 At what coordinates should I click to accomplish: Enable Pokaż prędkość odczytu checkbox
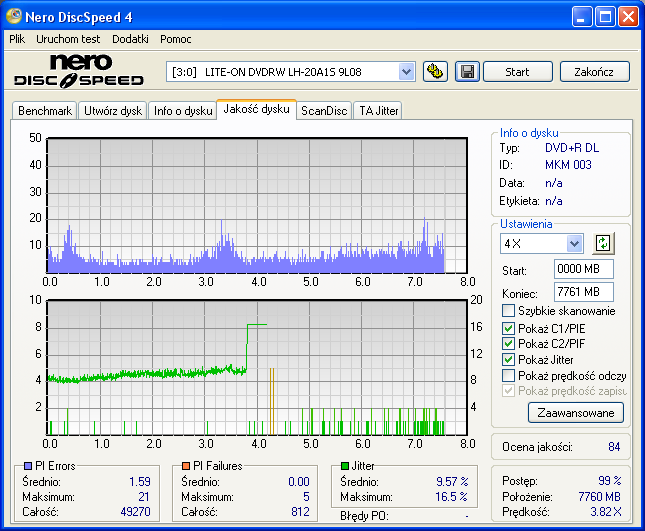pyautogui.click(x=508, y=376)
